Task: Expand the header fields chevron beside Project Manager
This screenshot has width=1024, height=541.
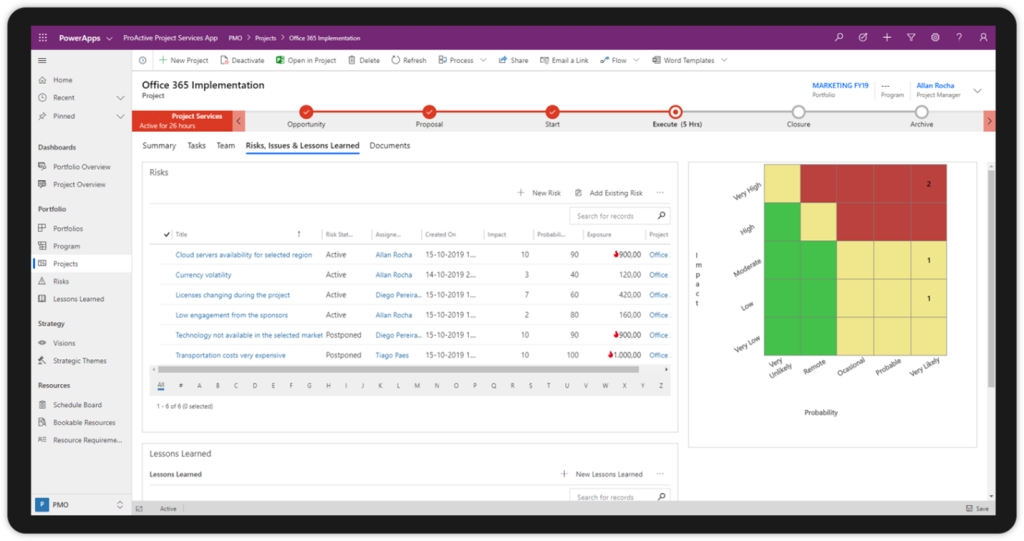Action: click(978, 91)
